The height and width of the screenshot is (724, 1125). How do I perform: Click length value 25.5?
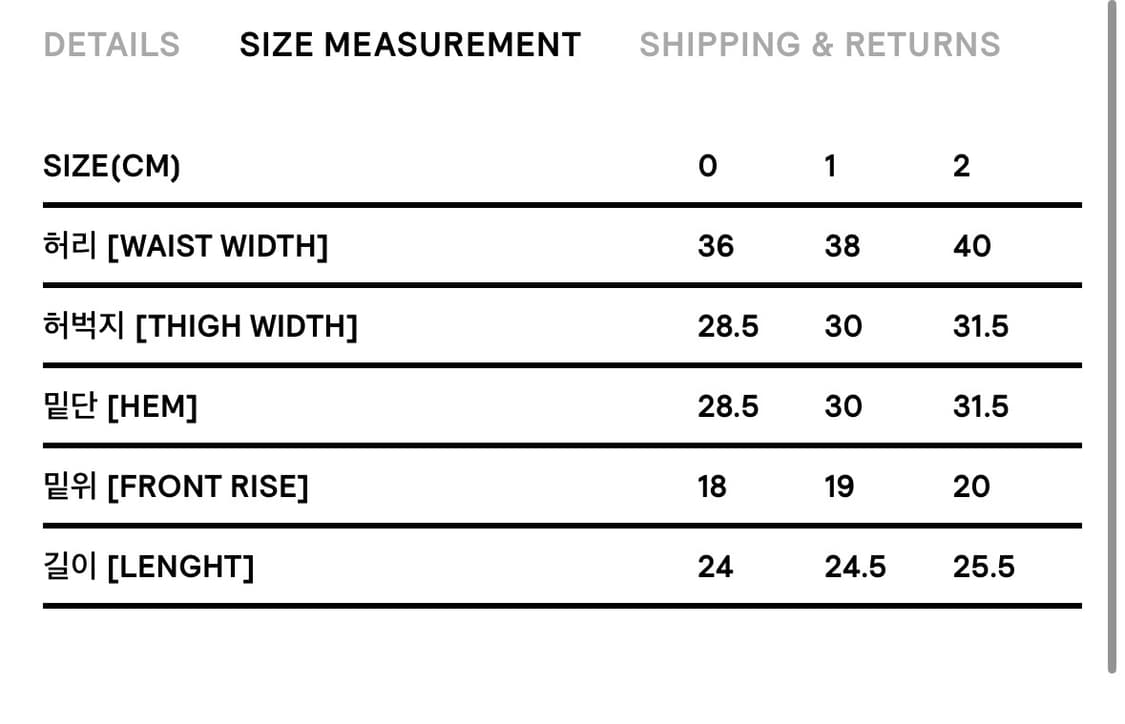click(x=984, y=567)
